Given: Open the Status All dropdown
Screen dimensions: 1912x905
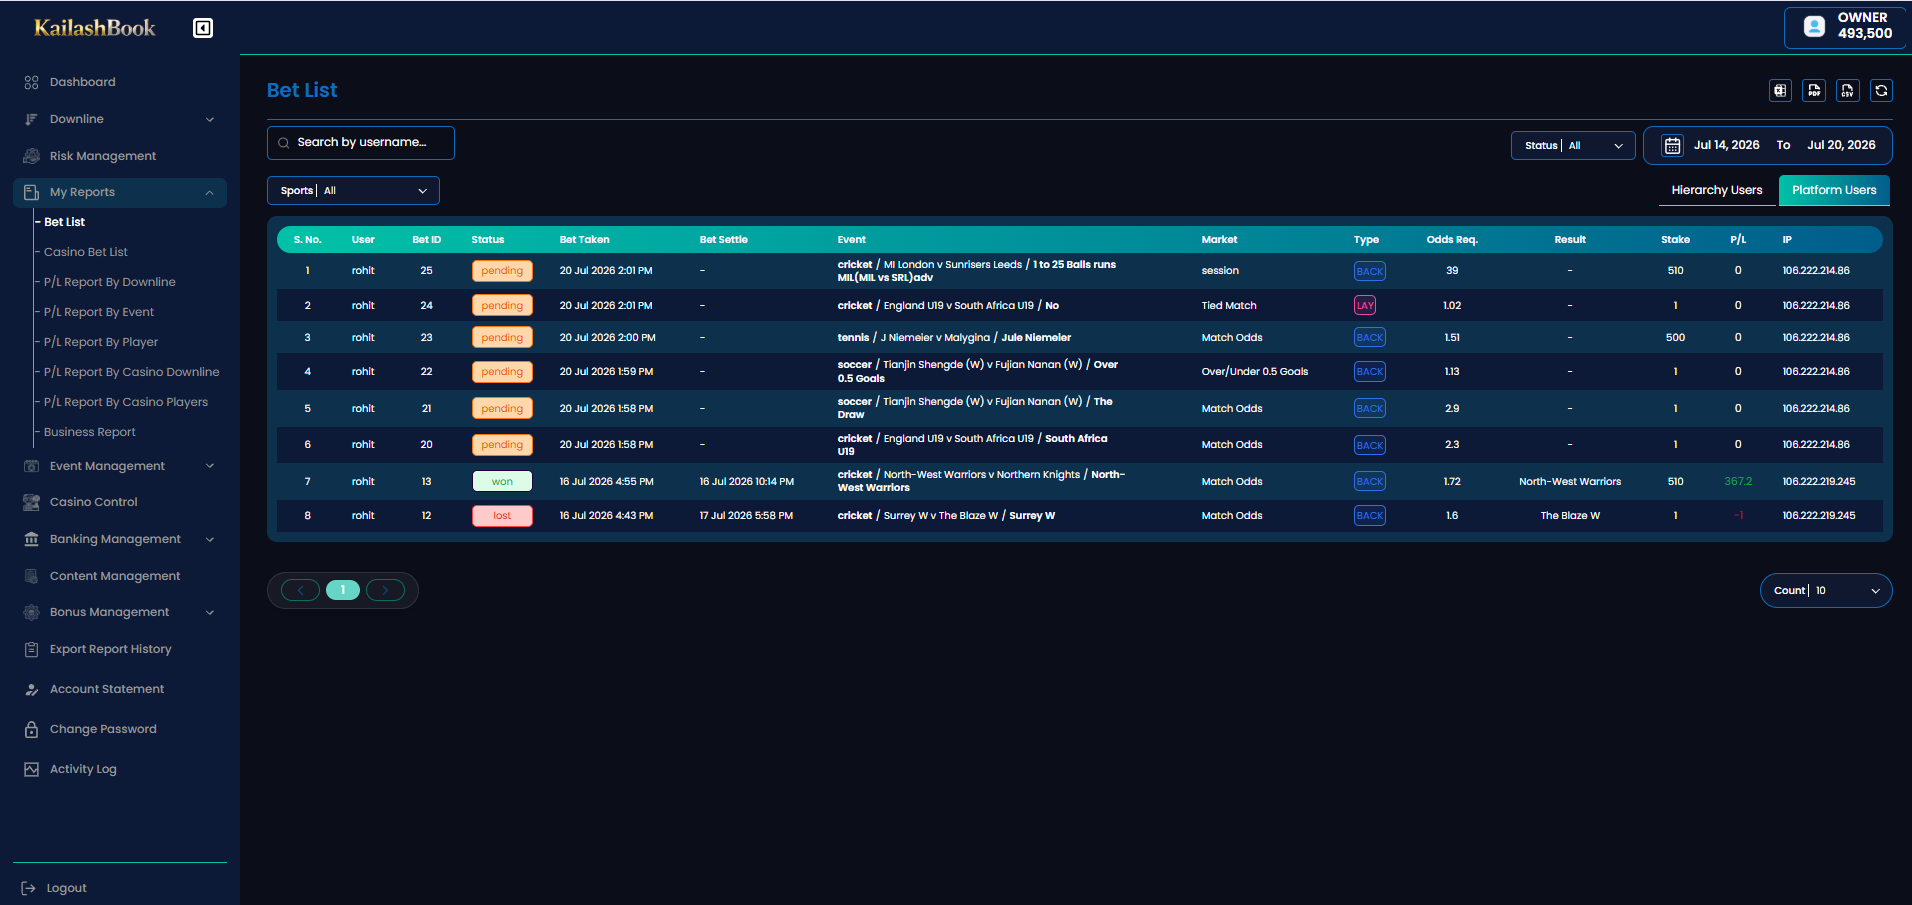Looking at the screenshot, I should 1573,145.
